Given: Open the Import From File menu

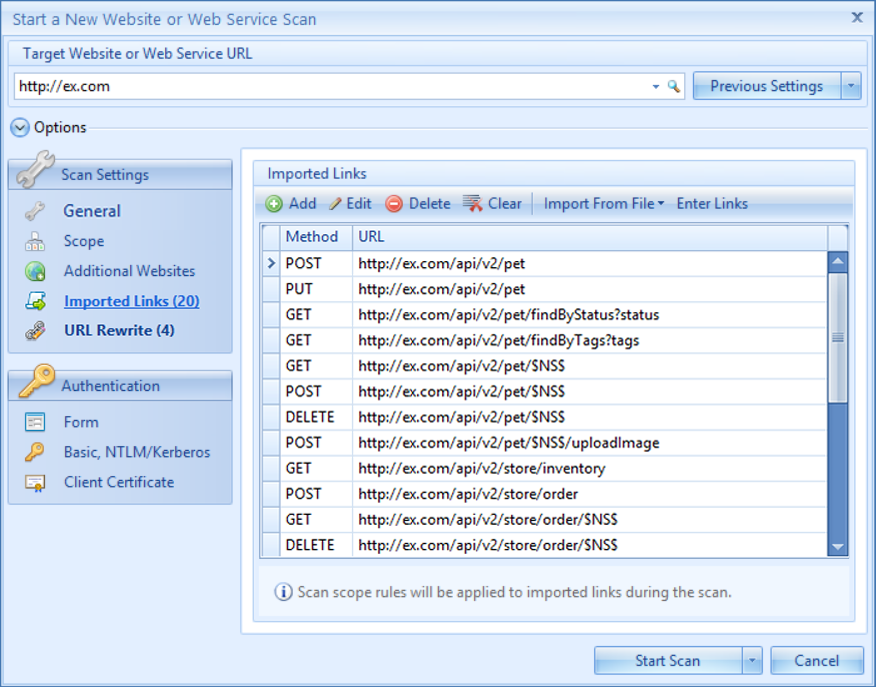Looking at the screenshot, I should [603, 204].
